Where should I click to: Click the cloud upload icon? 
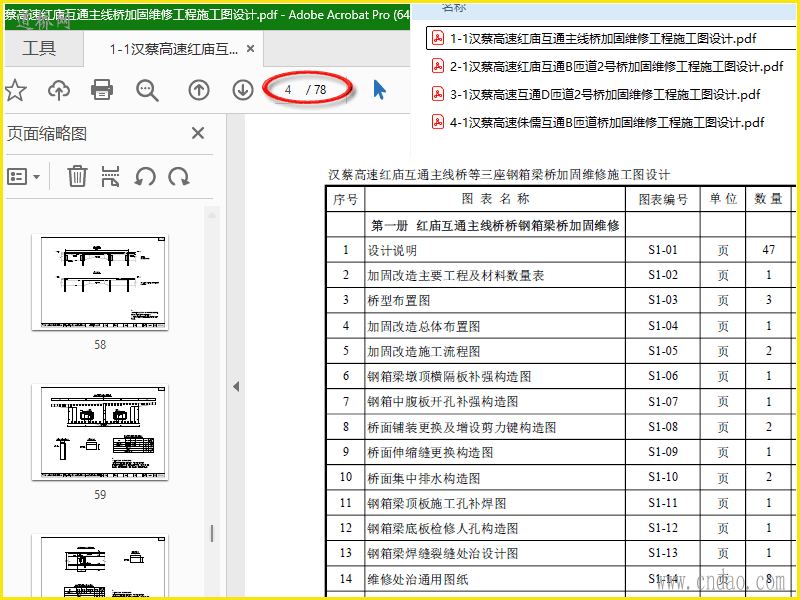[x=59, y=90]
